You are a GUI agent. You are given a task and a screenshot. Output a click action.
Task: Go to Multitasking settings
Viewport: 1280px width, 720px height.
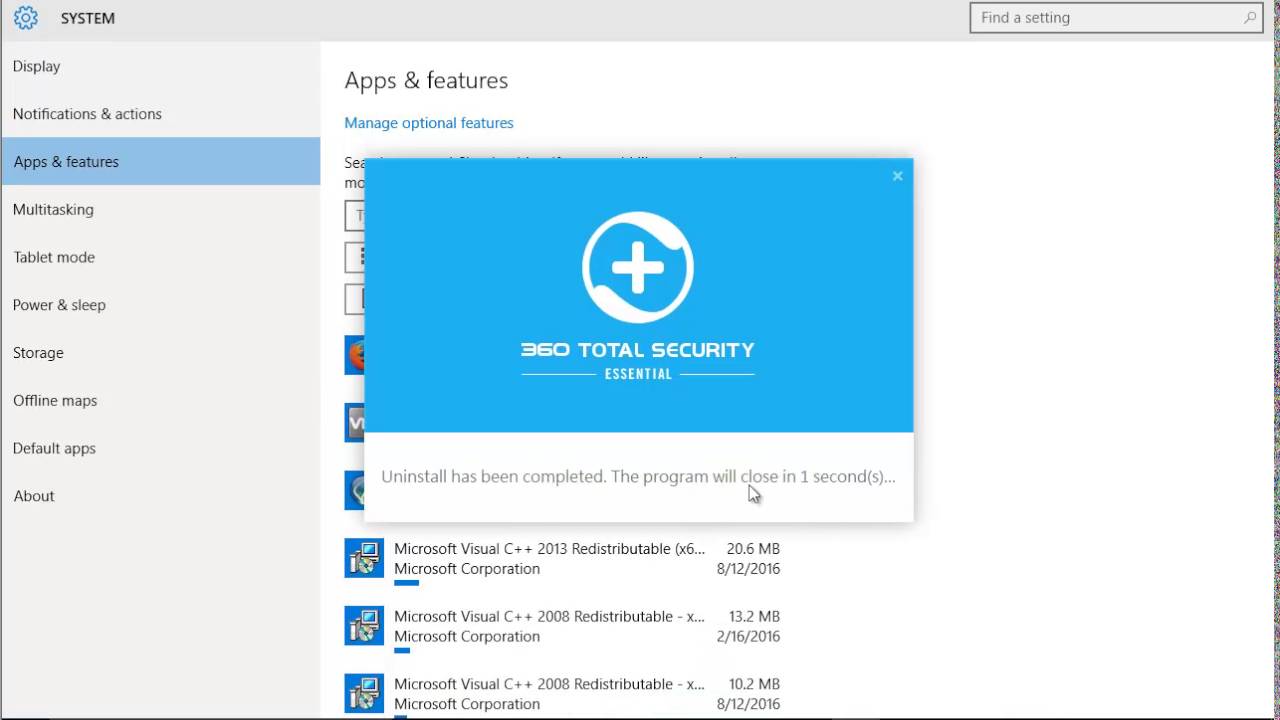160,209
